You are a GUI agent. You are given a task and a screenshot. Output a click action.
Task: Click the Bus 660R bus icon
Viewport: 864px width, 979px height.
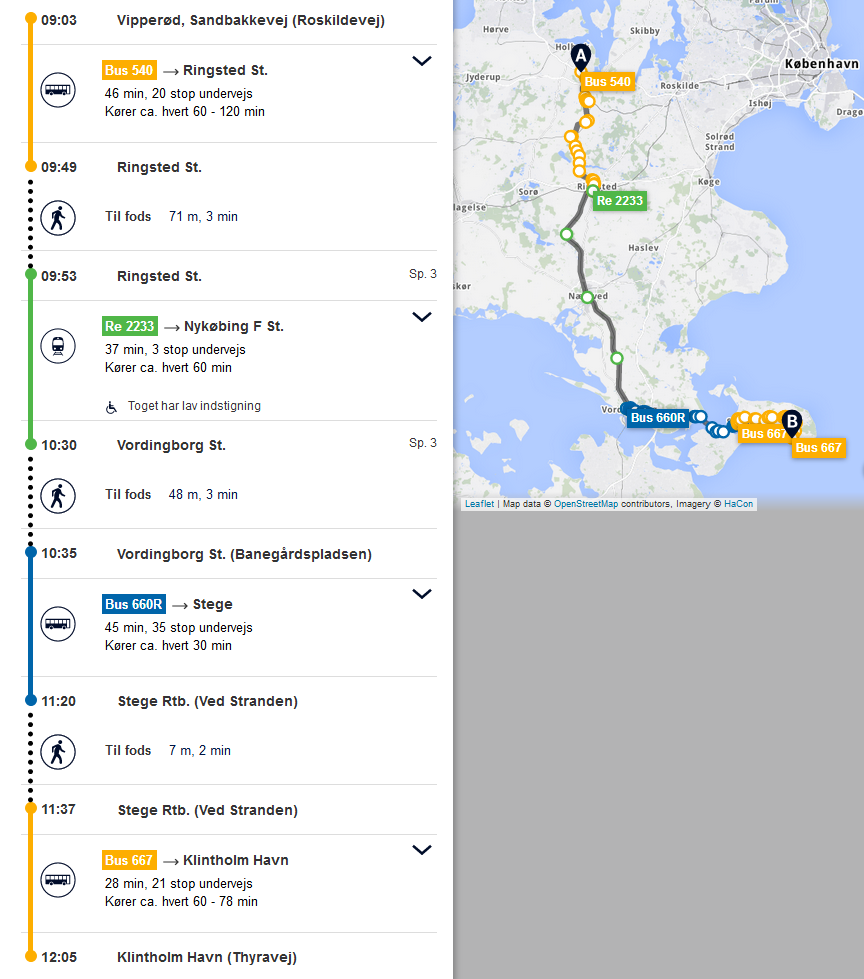tap(58, 625)
